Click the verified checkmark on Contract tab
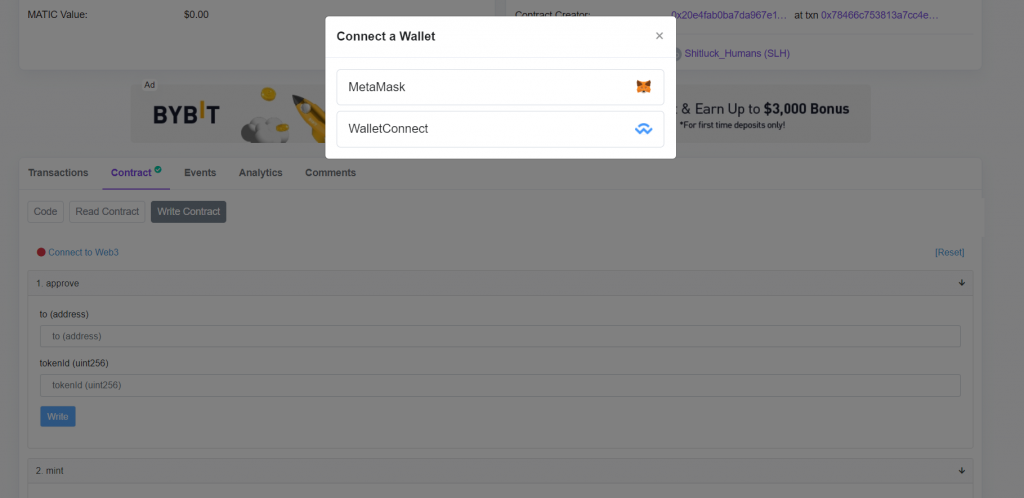 [x=158, y=170]
